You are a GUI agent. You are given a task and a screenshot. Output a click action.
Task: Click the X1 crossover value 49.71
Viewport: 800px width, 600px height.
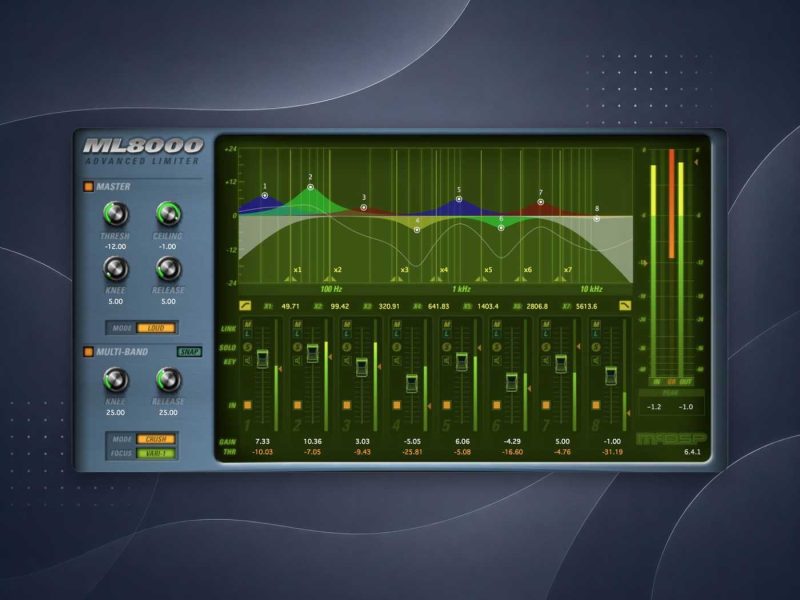tap(290, 306)
